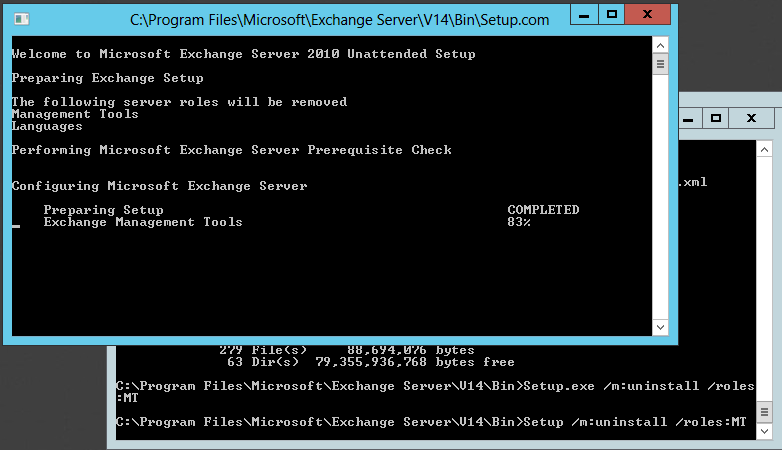Click background window scrollbar down arrow
Screen dimensions: 782x450
[x=764, y=431]
